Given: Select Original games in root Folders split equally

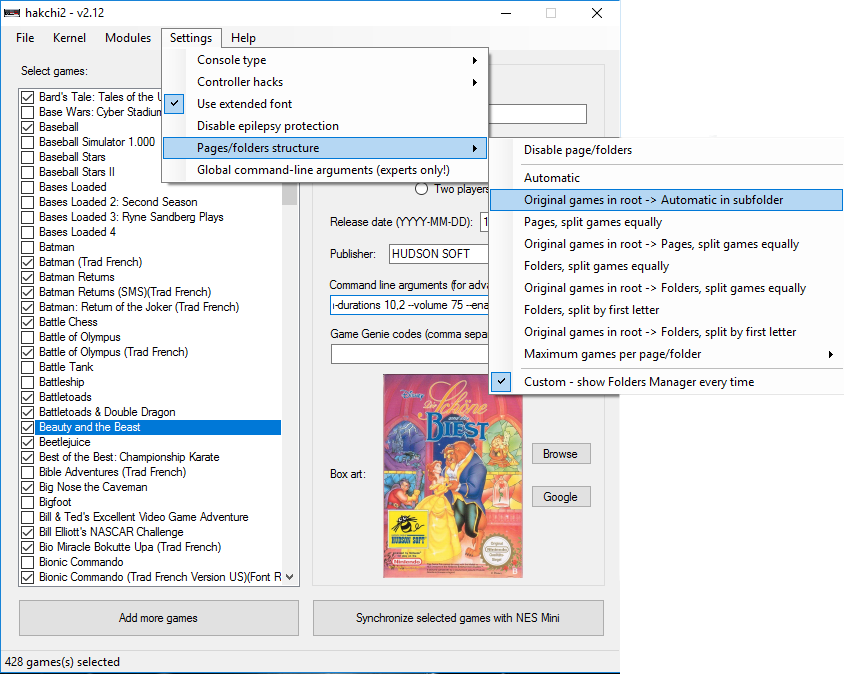Looking at the screenshot, I should coord(666,288).
